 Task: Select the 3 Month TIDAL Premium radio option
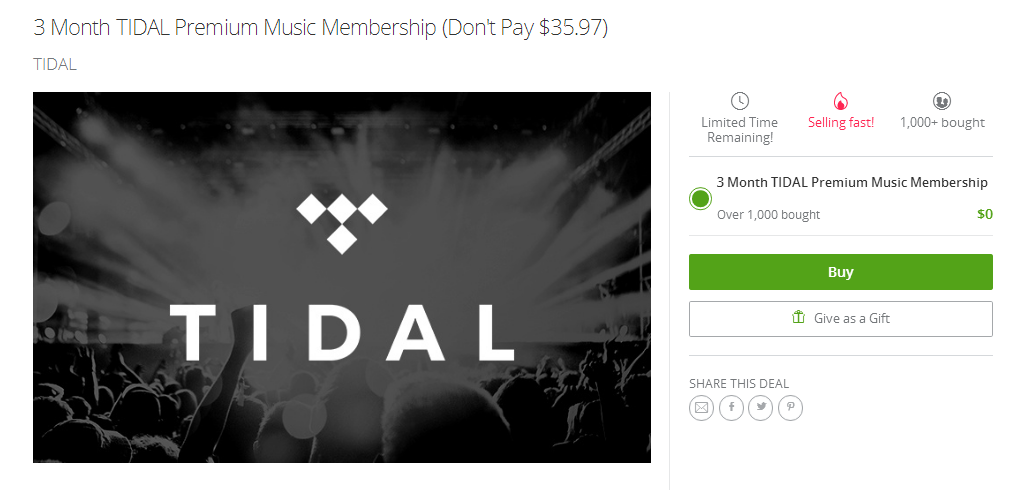pos(700,198)
